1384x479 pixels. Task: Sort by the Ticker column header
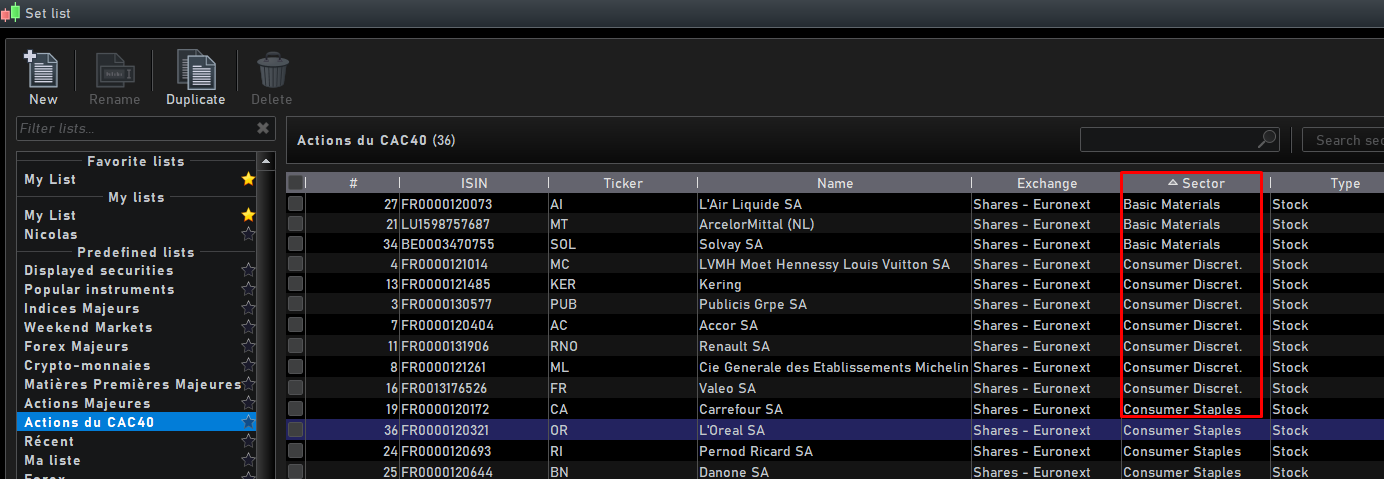[x=623, y=183]
